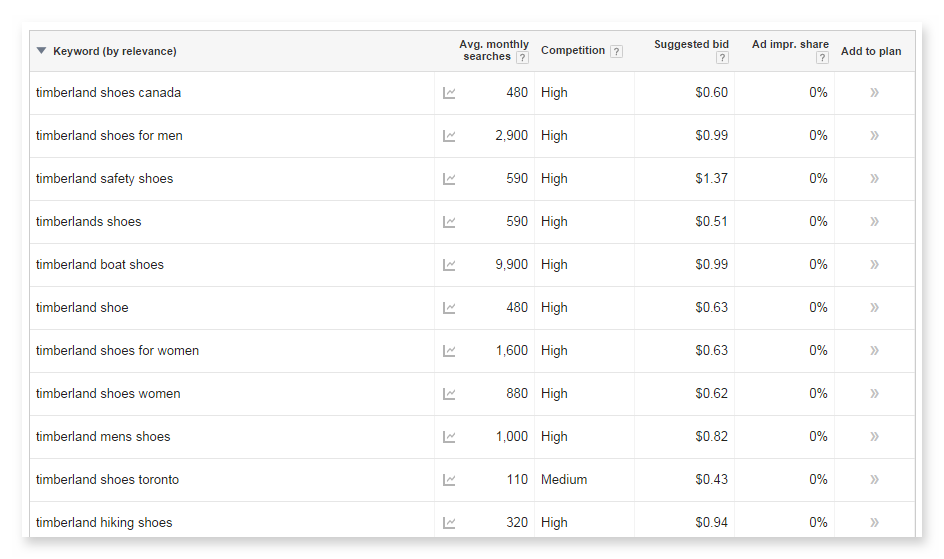Add timberland shoes for men to plan
This screenshot has height=559, width=944.
(x=874, y=136)
